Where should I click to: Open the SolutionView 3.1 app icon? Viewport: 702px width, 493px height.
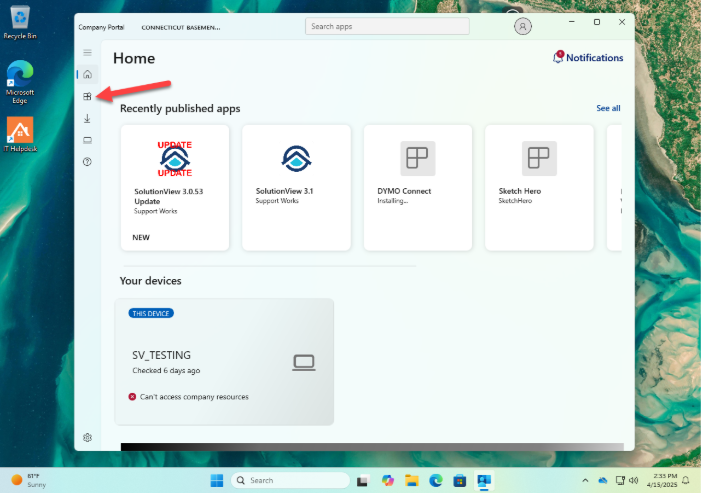point(296,159)
